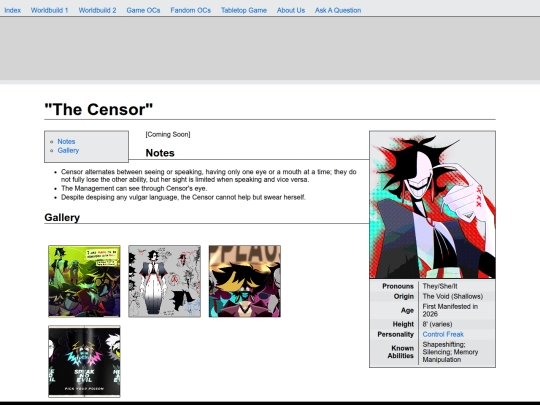
Task: Click the Notes section heading
Action: tap(160, 153)
